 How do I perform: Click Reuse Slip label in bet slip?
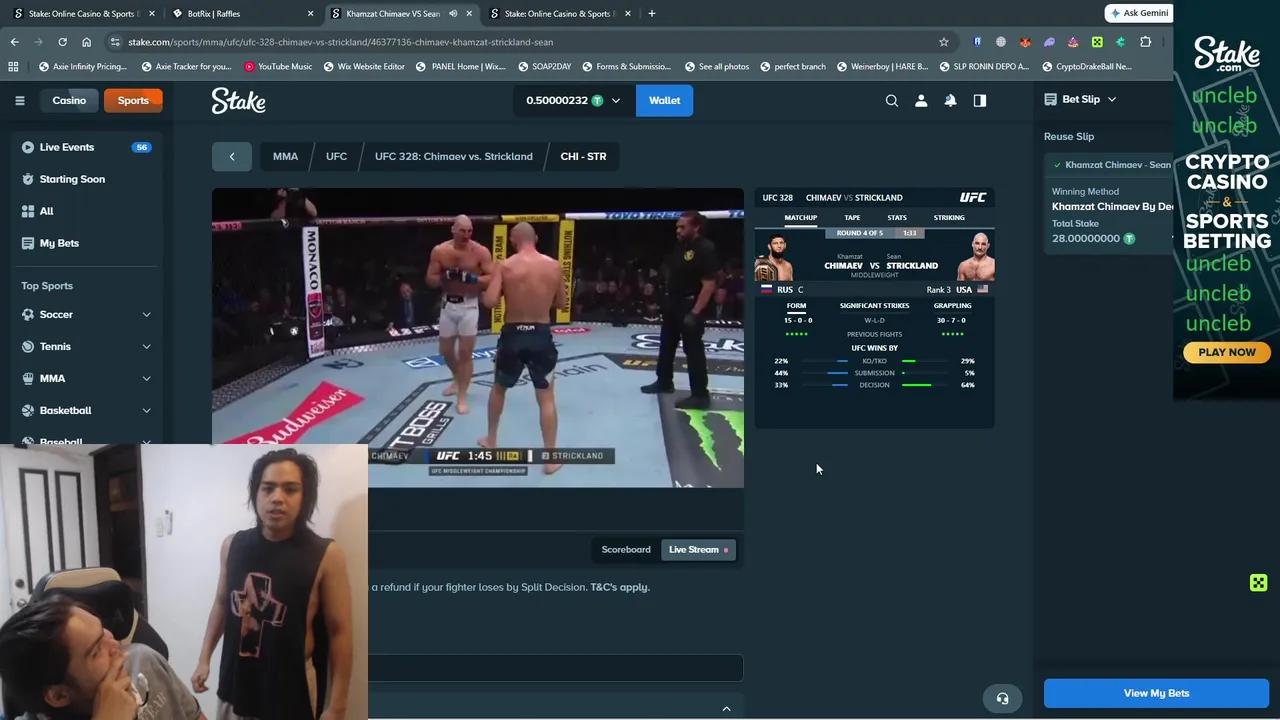[x=1069, y=136]
